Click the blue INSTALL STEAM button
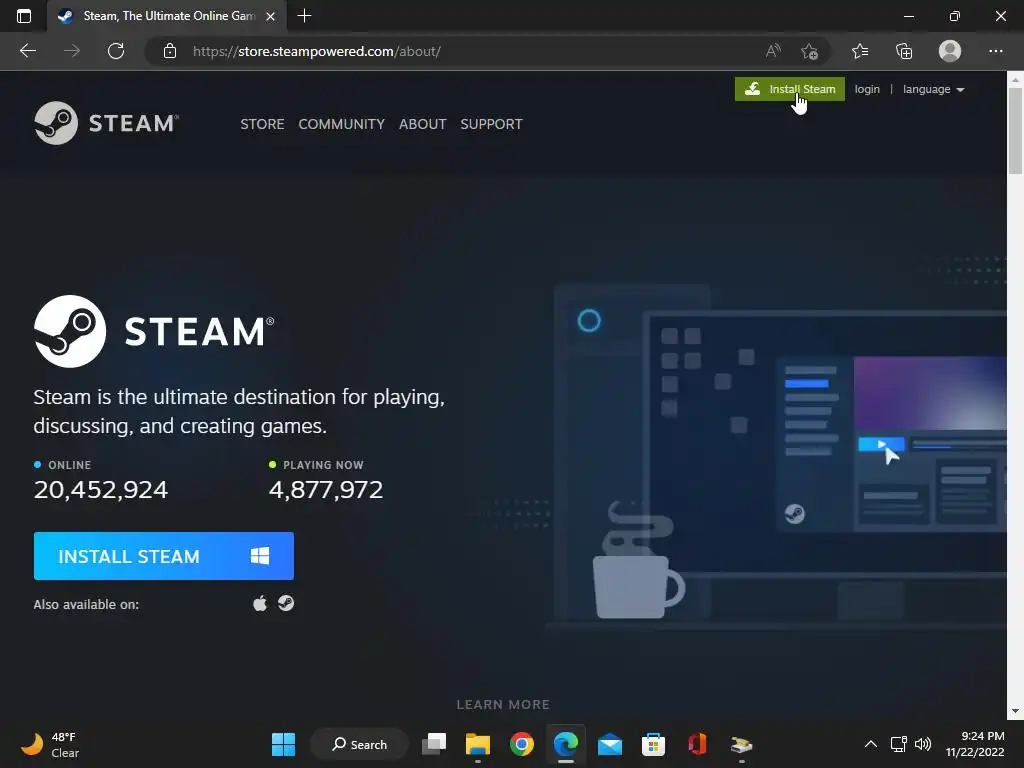 163,556
